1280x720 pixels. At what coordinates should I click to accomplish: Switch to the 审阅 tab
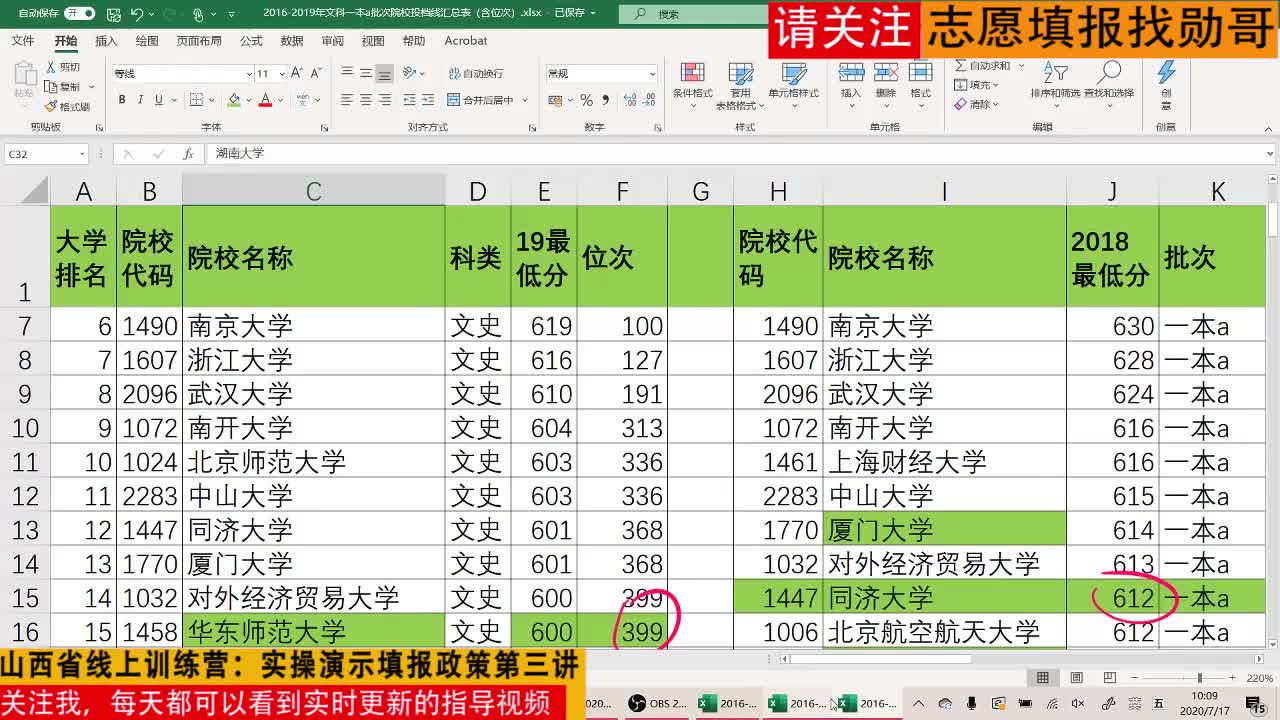[332, 41]
